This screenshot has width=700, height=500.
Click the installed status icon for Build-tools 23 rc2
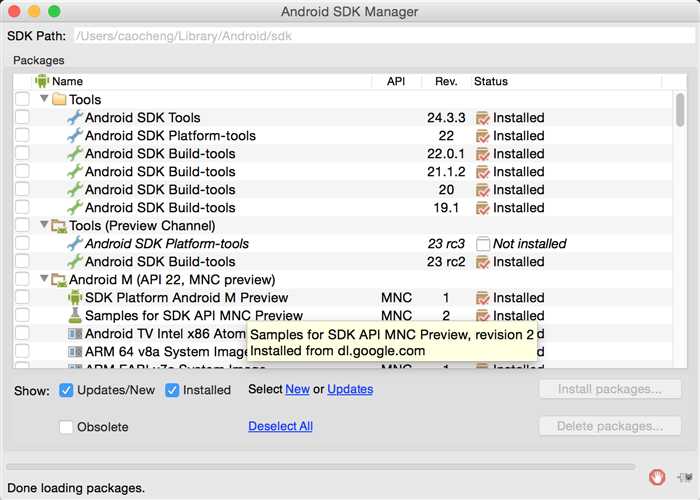483,262
